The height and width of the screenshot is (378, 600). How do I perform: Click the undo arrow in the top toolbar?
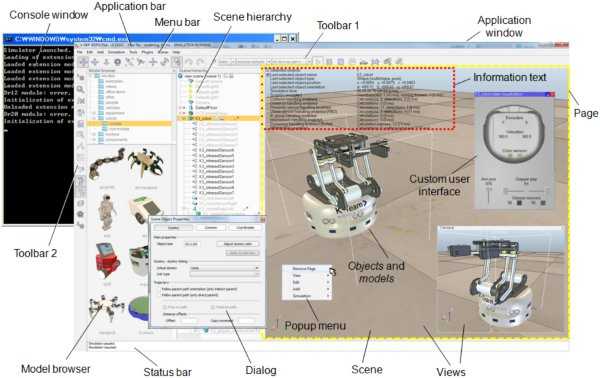(x=189, y=62)
